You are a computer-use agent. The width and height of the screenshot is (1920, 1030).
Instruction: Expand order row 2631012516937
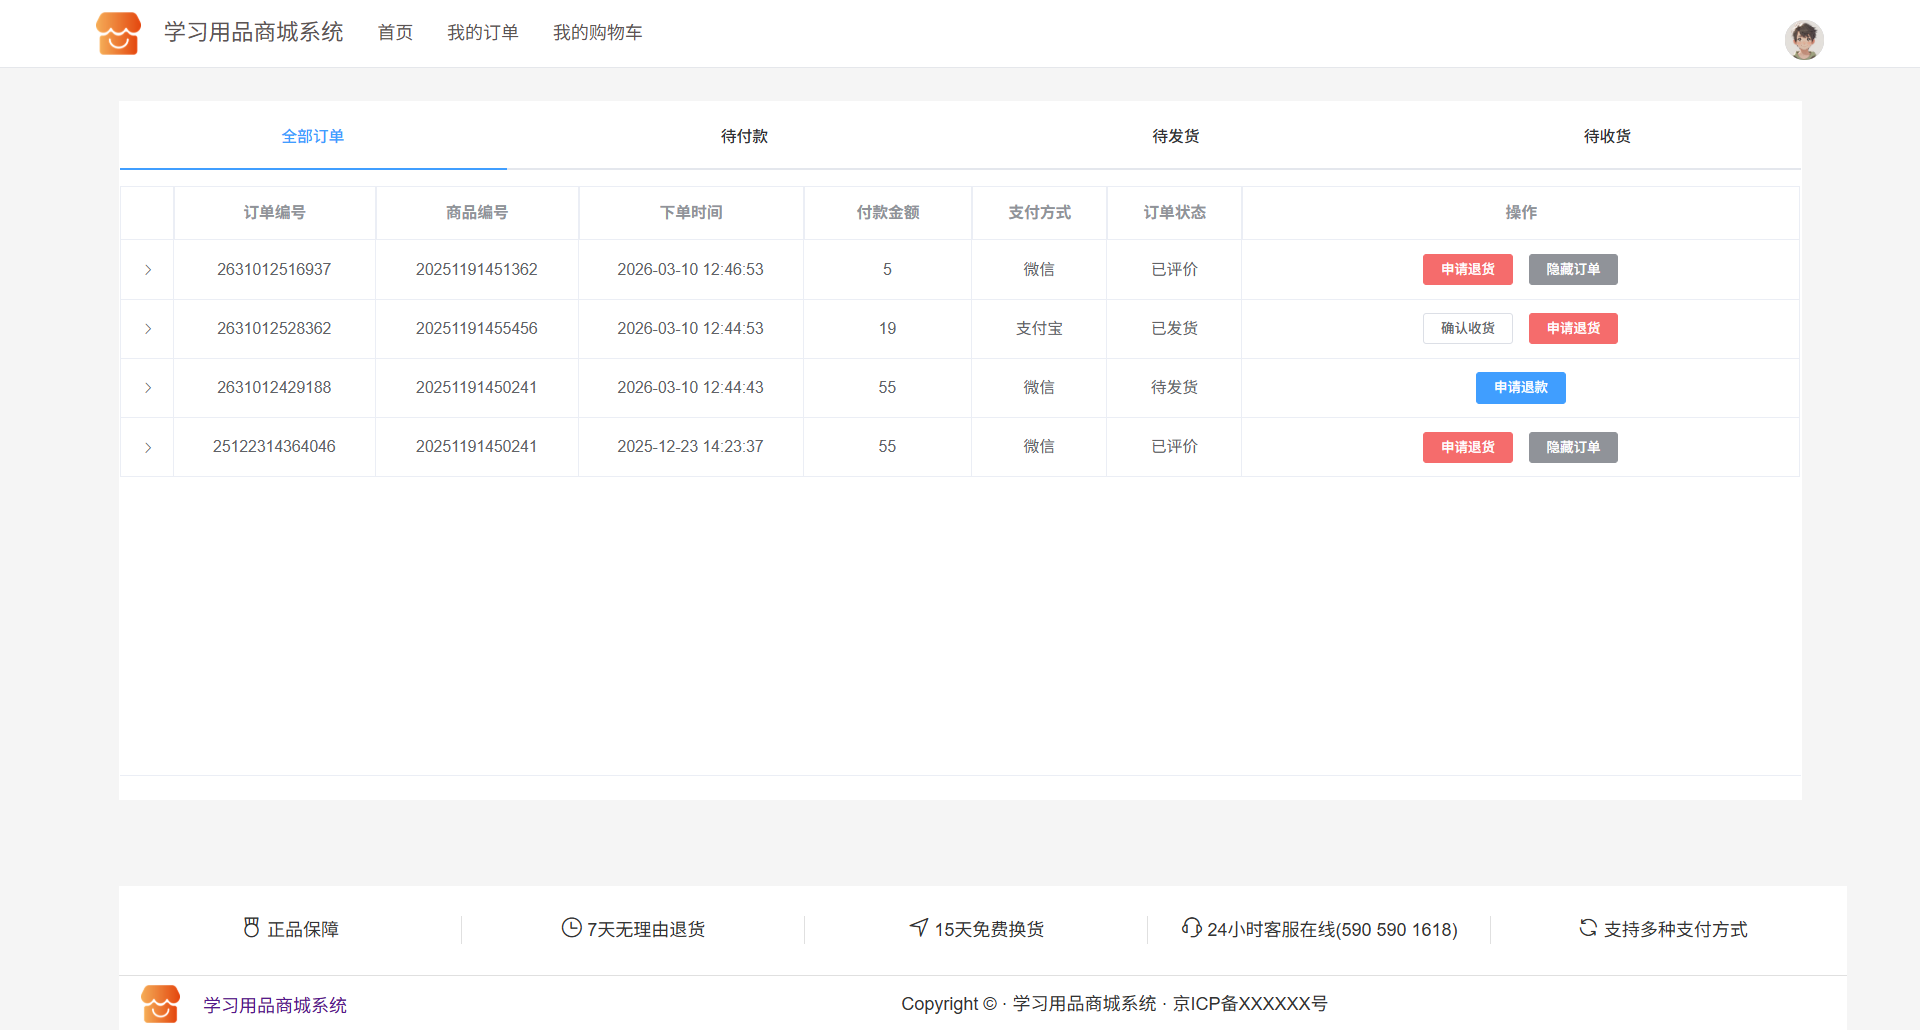[148, 270]
